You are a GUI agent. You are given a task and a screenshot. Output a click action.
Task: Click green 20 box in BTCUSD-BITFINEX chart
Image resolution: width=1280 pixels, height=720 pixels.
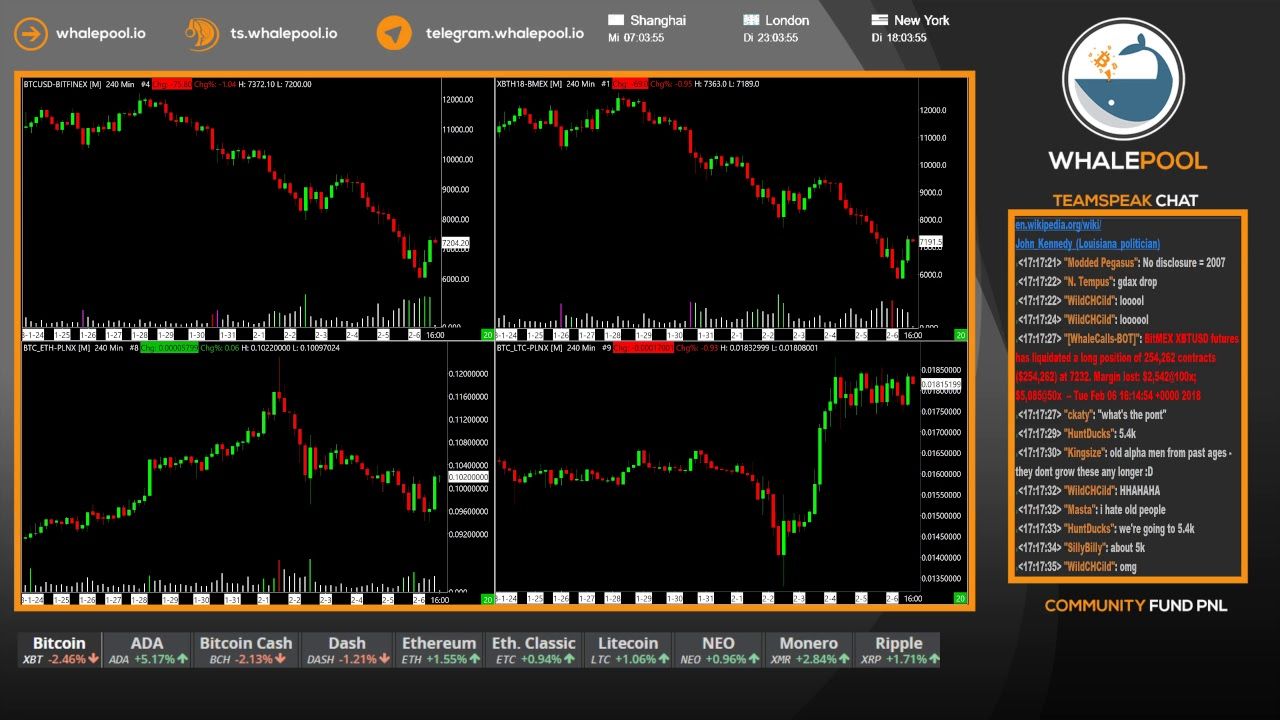click(x=487, y=335)
